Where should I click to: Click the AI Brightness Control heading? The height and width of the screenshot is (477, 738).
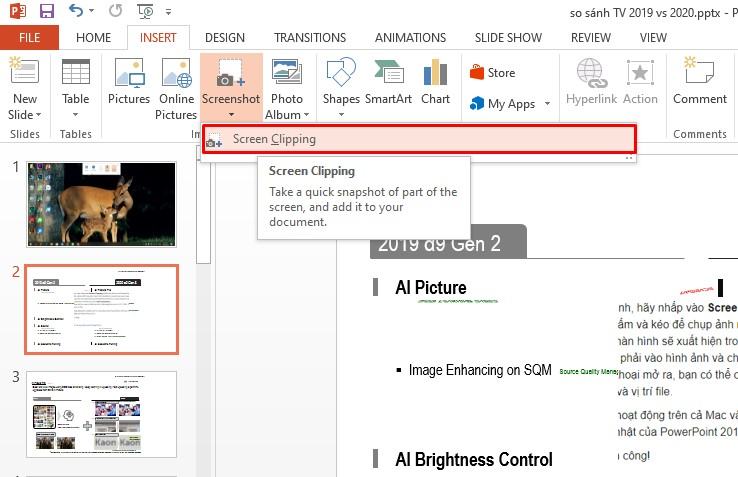coord(474,460)
